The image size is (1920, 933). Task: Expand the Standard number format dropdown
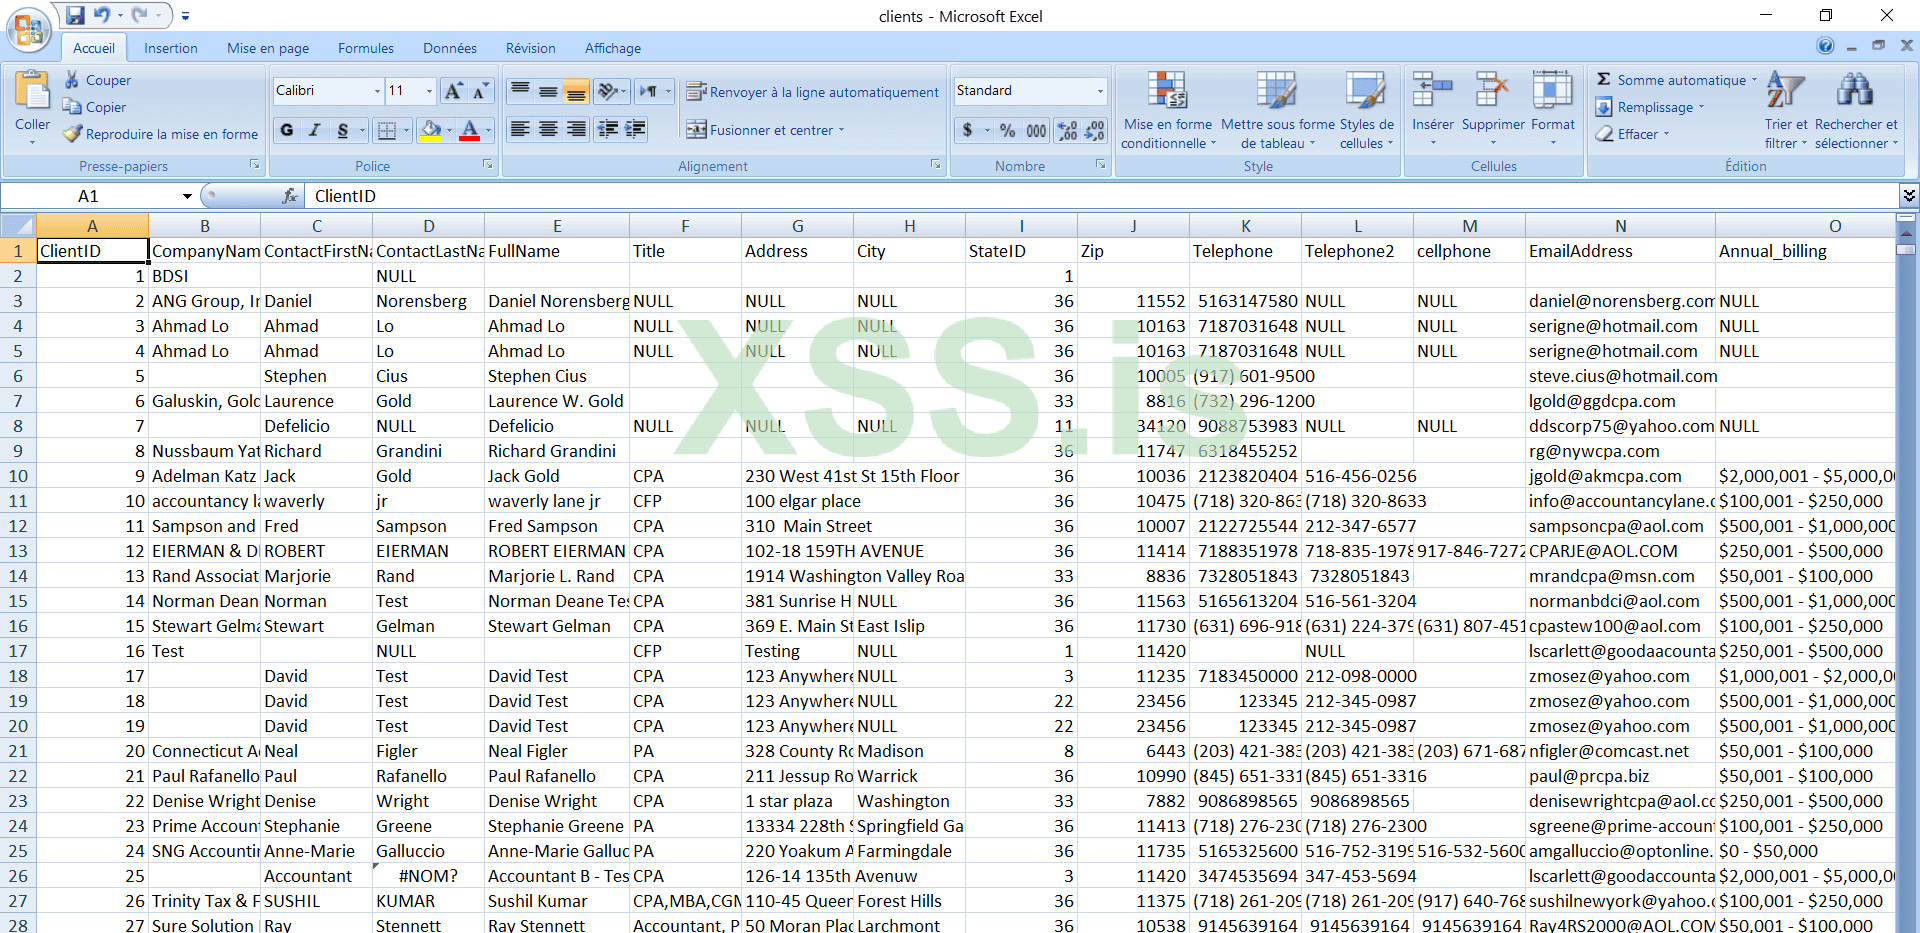pos(1100,91)
